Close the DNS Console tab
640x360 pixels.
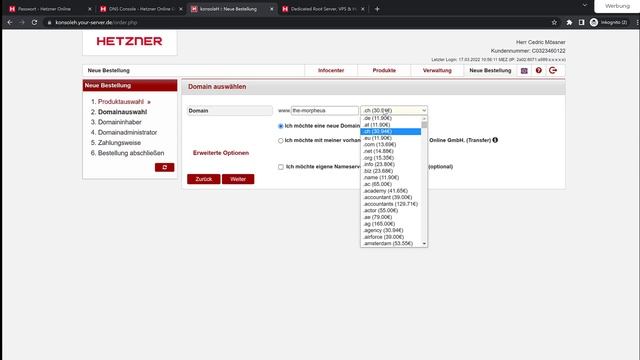tap(181, 9)
